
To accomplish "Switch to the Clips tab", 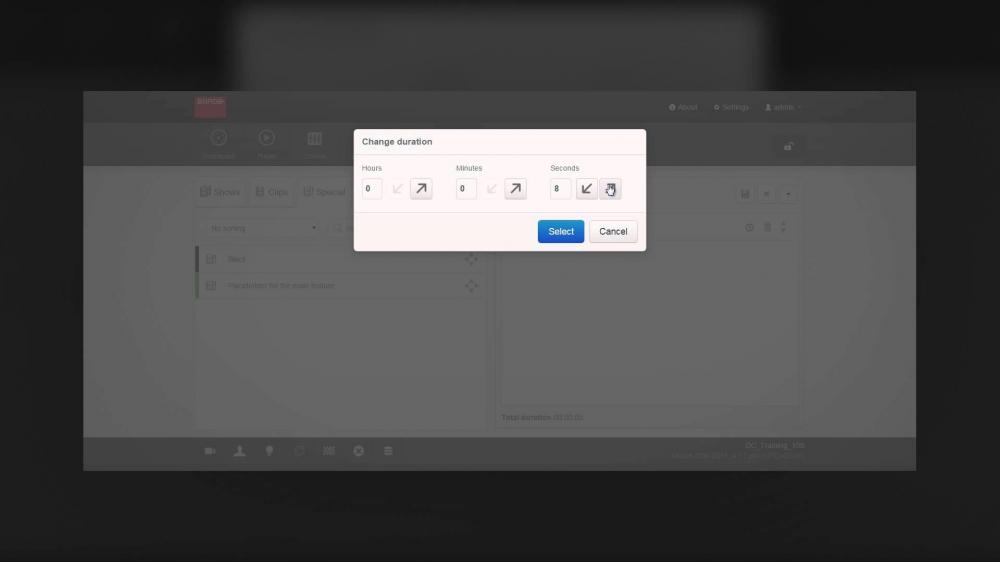I will [271, 192].
